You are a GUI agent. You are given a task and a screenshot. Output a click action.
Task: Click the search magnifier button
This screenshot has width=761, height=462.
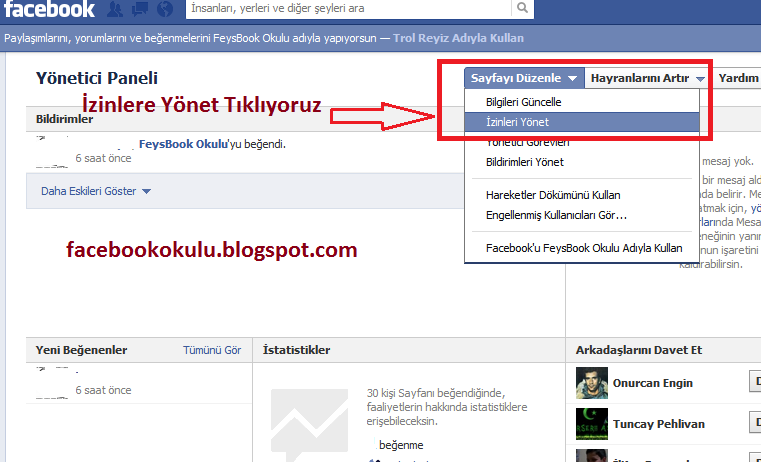pyautogui.click(x=522, y=8)
